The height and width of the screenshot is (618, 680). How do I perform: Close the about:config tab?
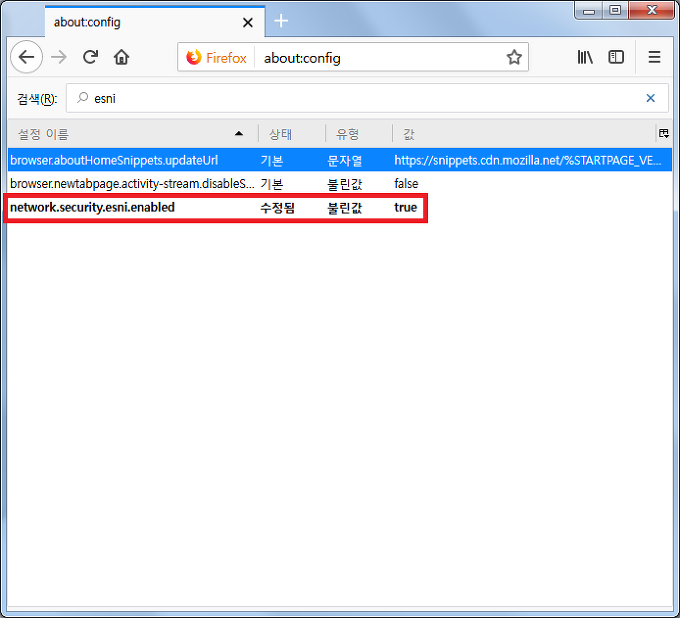point(248,23)
